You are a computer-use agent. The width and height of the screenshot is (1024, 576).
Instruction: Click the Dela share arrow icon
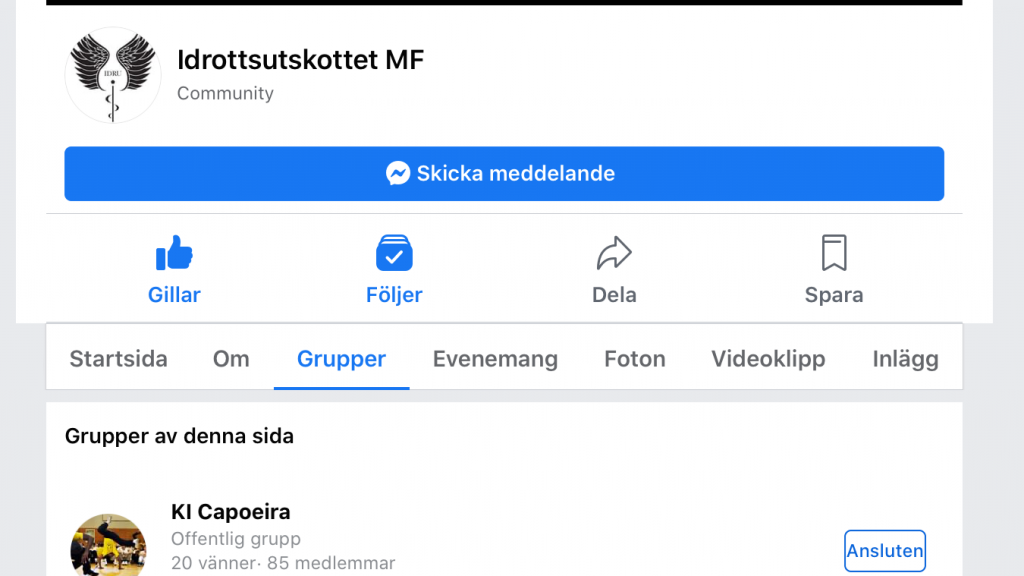[614, 253]
